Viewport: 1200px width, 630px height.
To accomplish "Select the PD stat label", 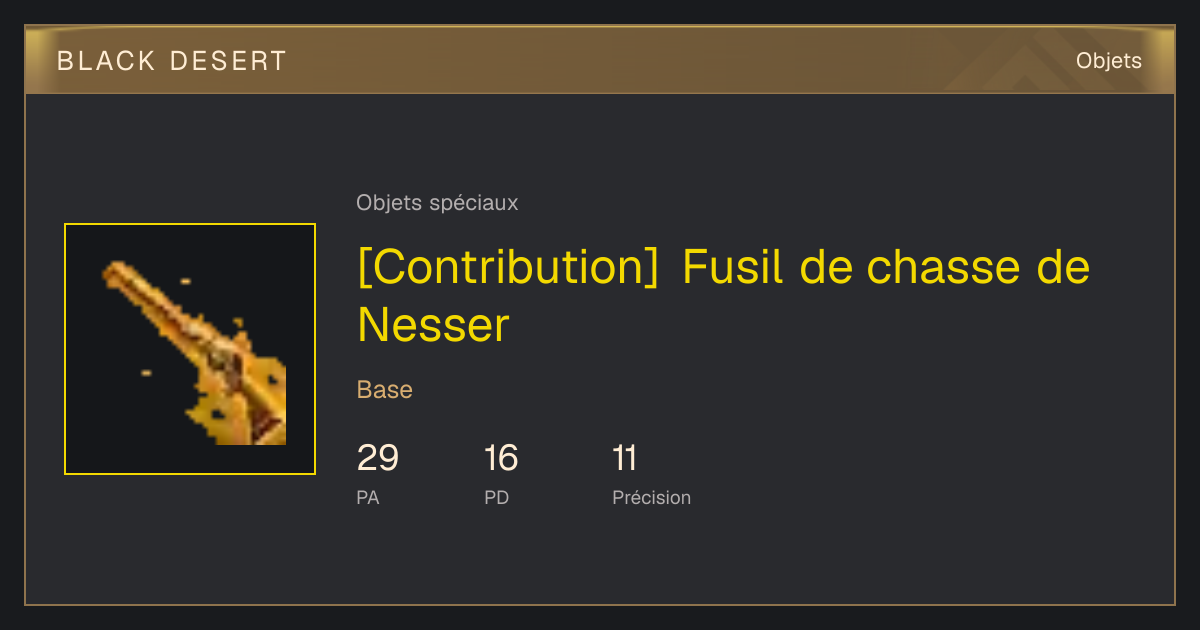I will (x=497, y=497).
